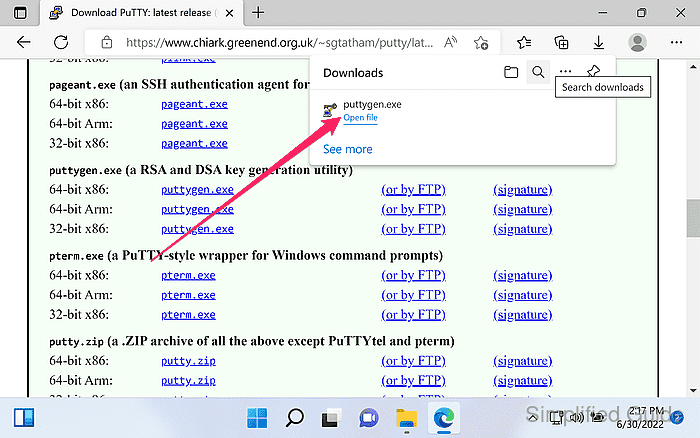Click the scrollbar down arrow

click(693, 390)
